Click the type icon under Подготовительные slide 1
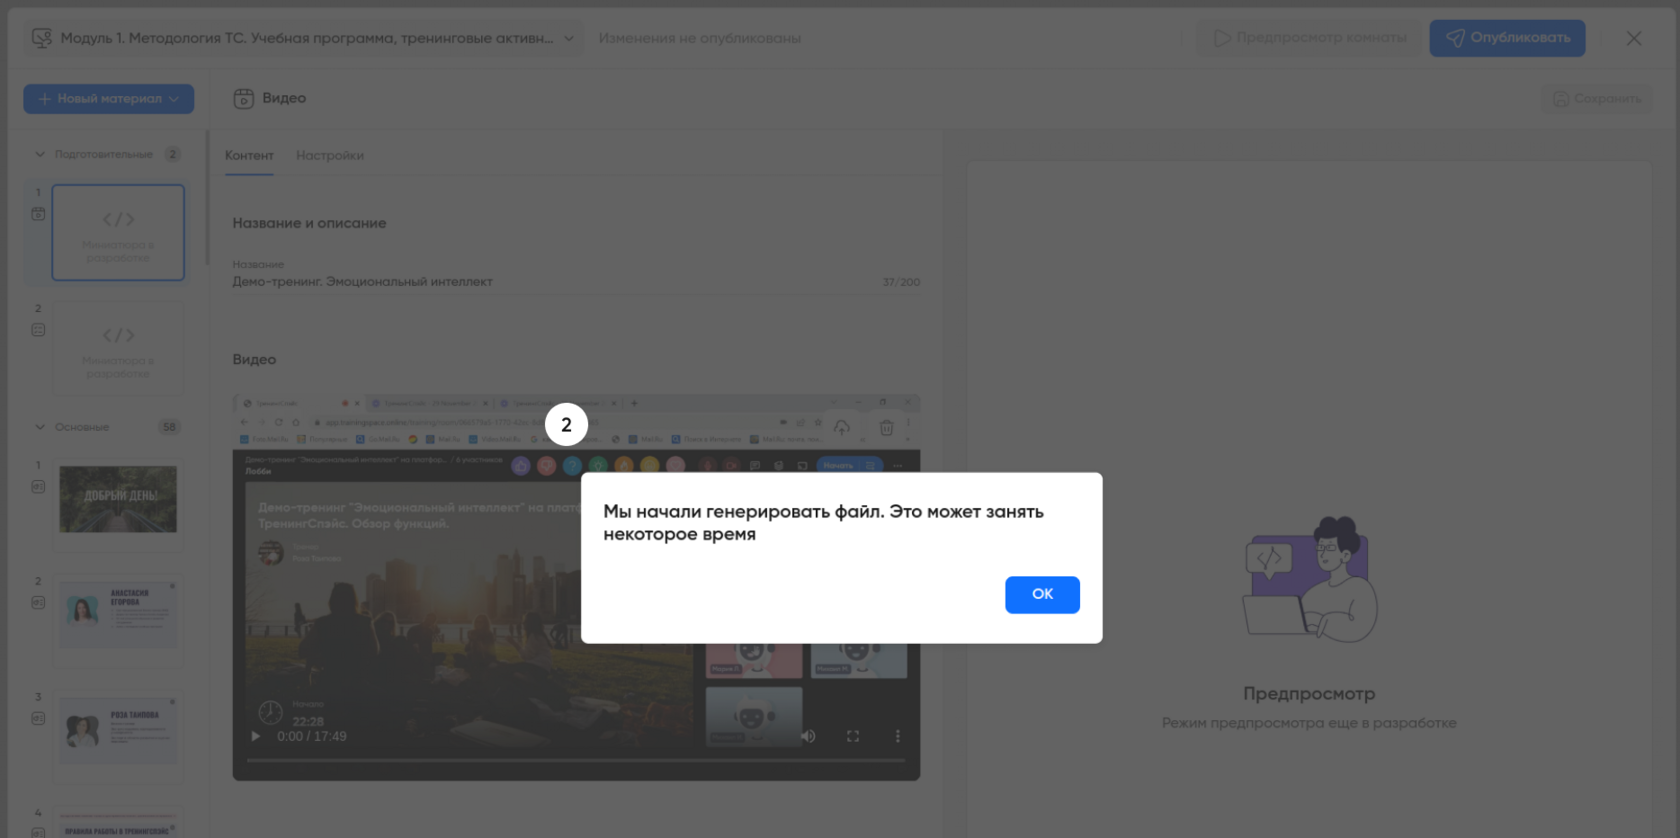Screen dimensions: 1680x838 (x=38, y=214)
